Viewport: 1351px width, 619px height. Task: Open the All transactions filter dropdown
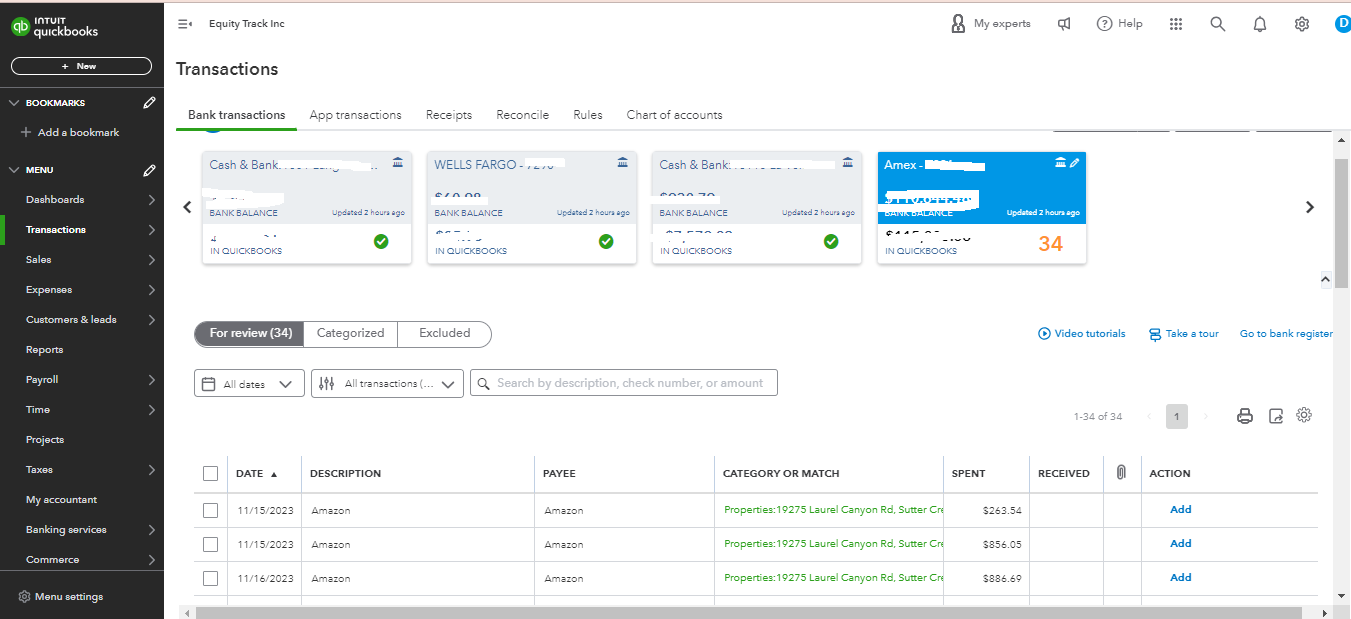(388, 384)
